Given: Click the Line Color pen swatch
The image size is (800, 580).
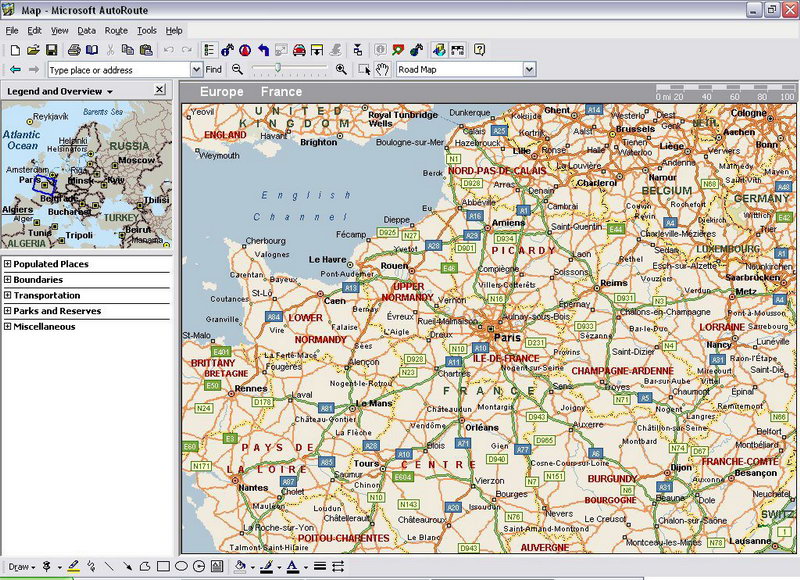Looking at the screenshot, I should (x=266, y=566).
